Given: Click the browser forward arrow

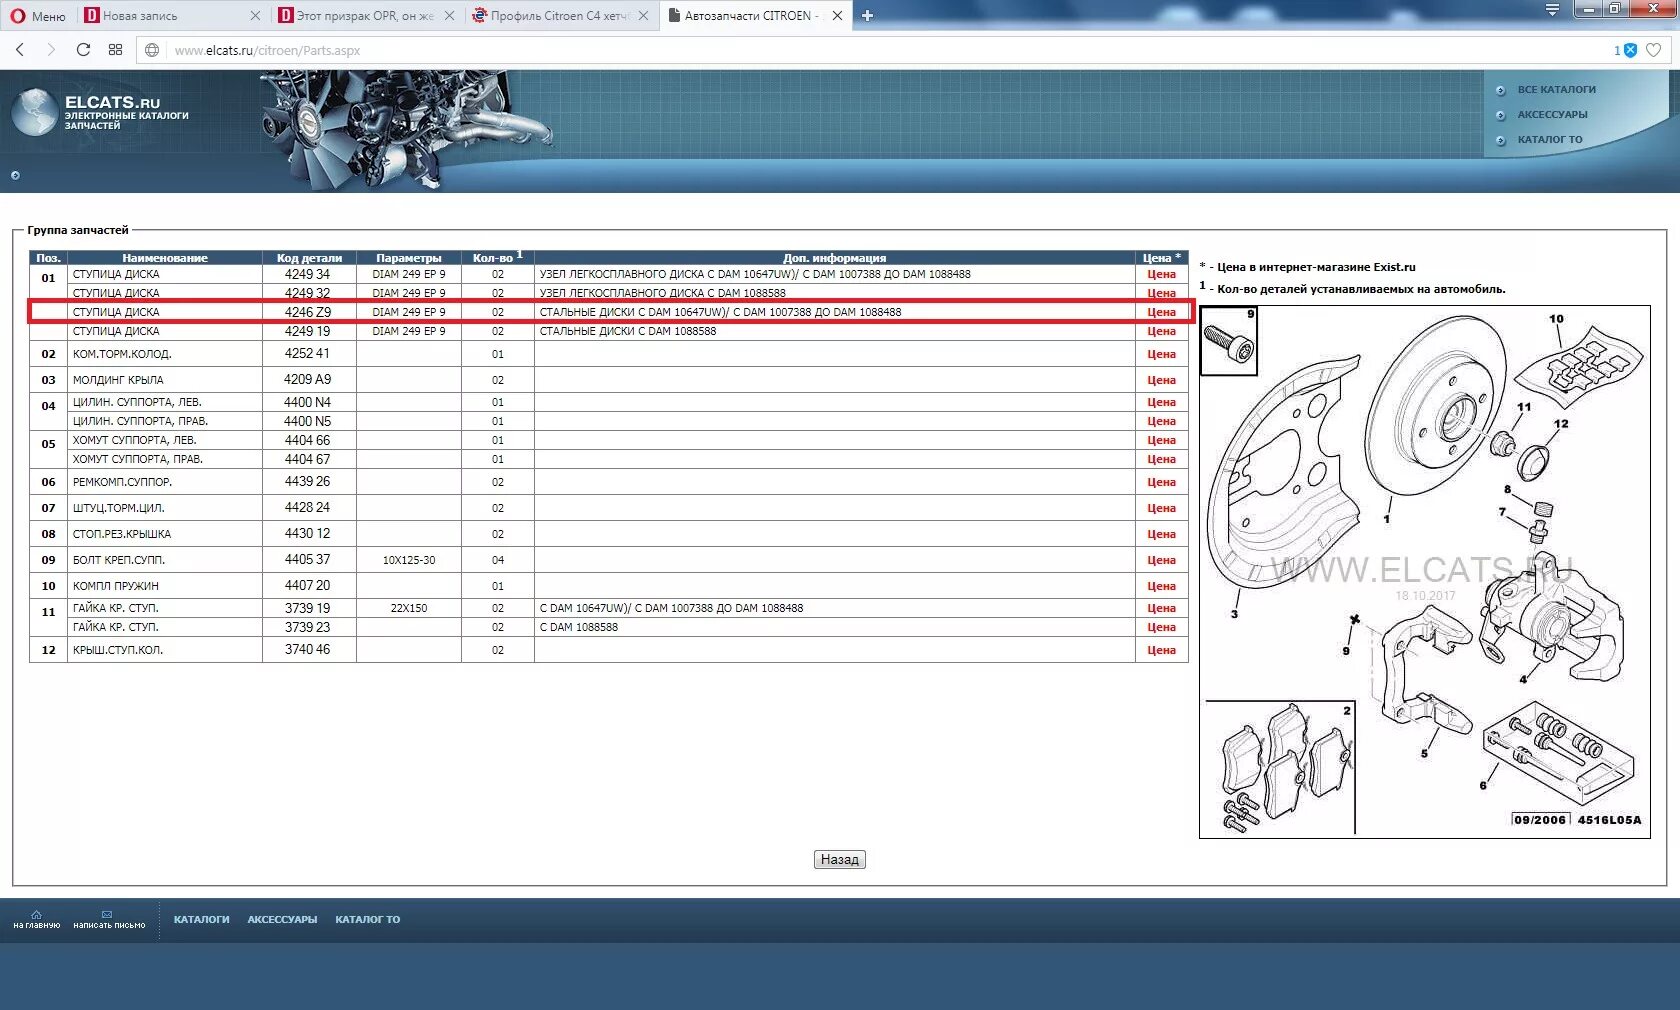Looking at the screenshot, I should coord(51,50).
